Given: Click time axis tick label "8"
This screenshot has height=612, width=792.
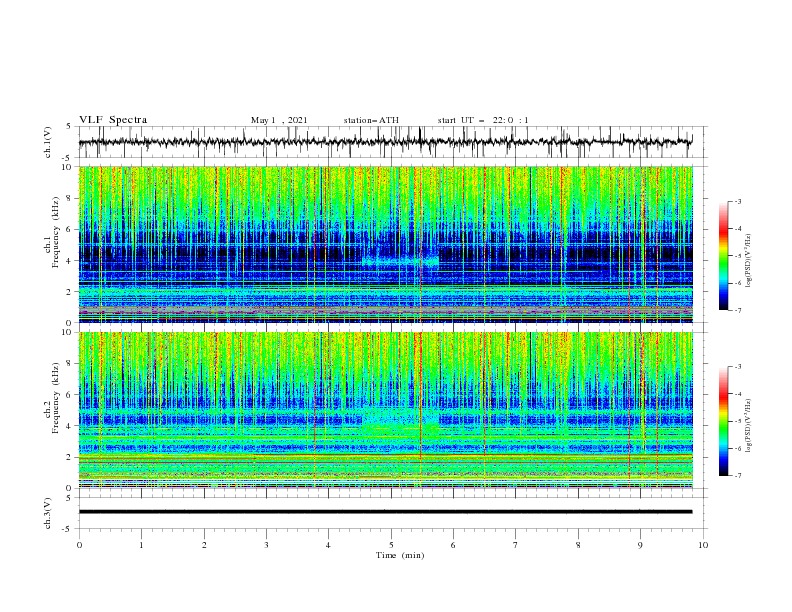Looking at the screenshot, I should click(578, 545).
